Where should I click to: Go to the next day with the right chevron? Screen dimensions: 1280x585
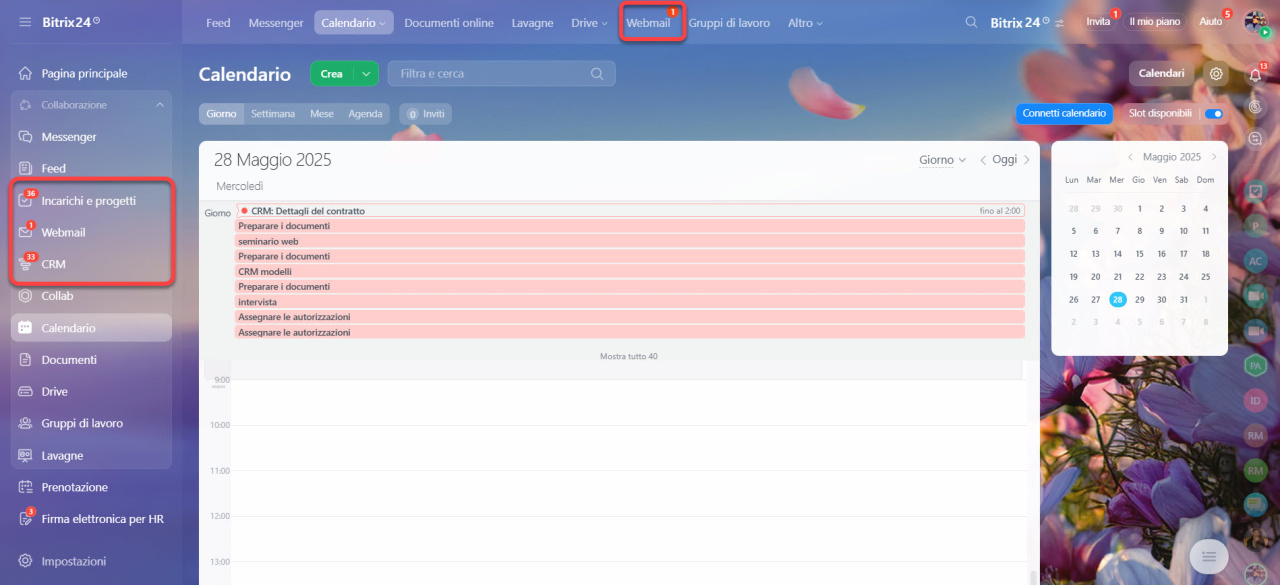coord(1026,160)
